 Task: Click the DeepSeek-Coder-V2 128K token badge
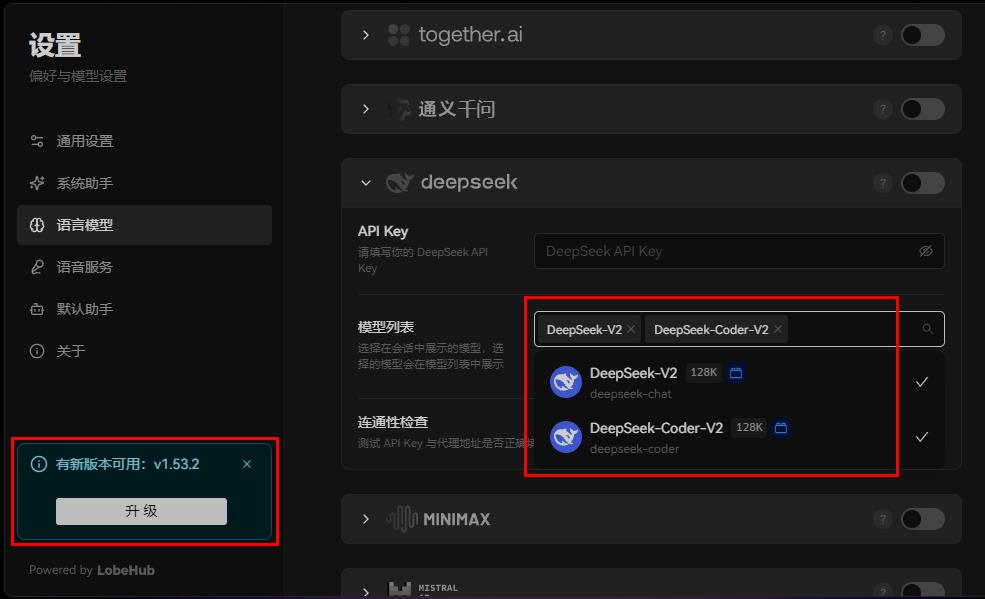tap(749, 428)
